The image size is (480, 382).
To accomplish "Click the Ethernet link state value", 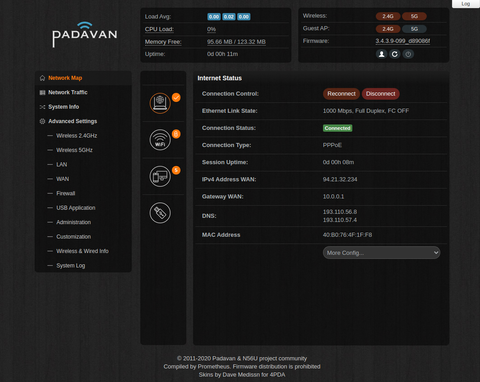I will coord(366,111).
